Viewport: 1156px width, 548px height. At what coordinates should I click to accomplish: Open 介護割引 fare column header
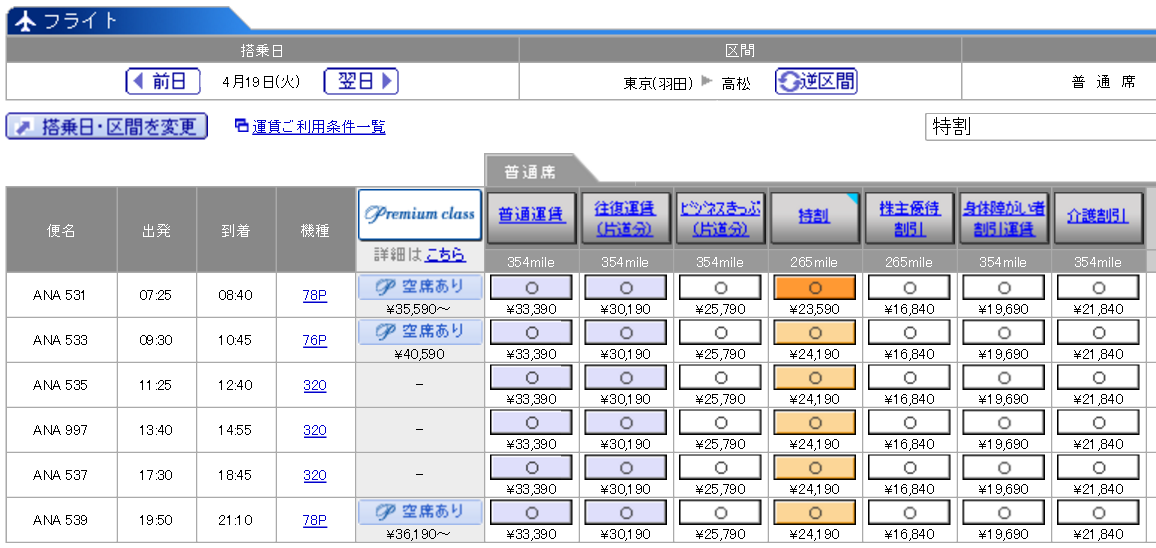(x=1098, y=218)
